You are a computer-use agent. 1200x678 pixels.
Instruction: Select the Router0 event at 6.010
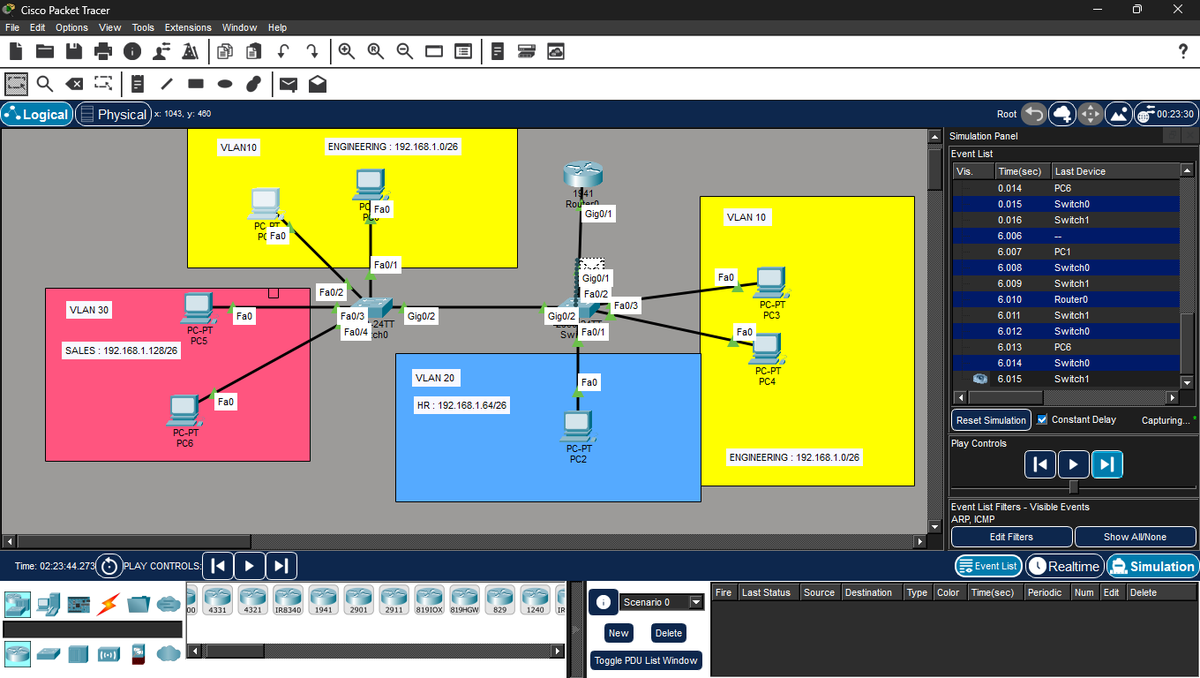tap(1066, 299)
